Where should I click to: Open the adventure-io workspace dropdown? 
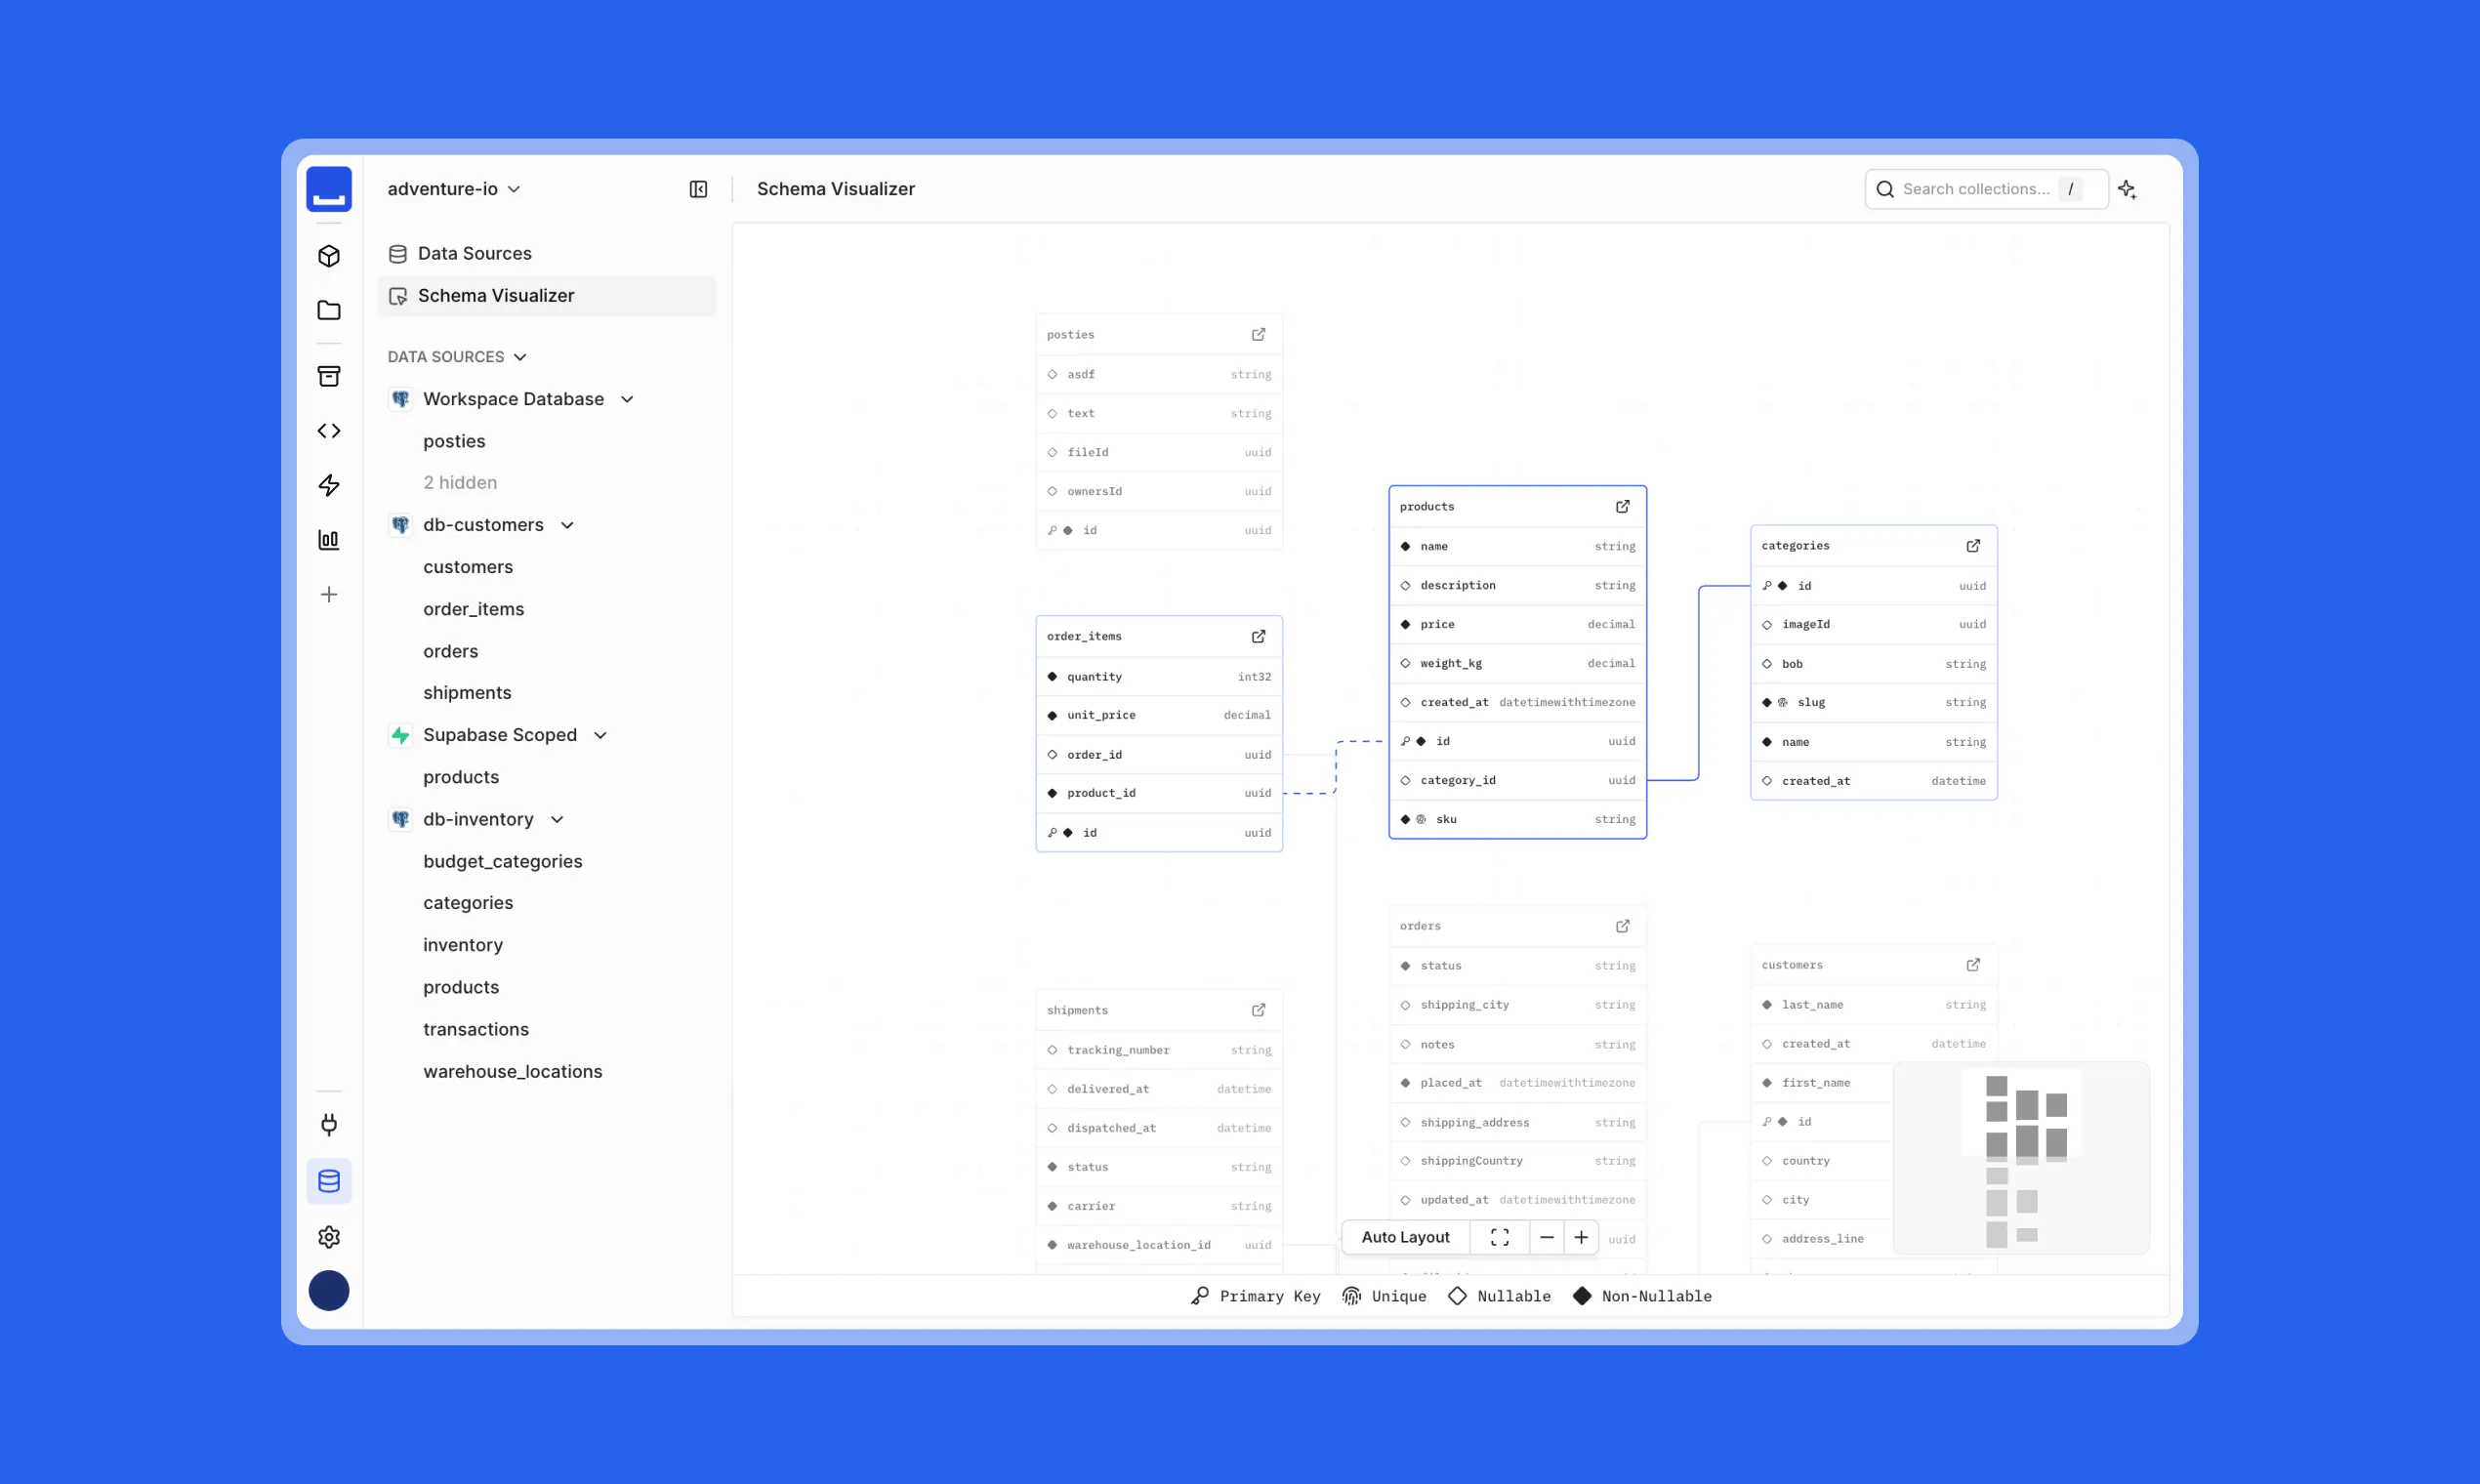tap(454, 189)
